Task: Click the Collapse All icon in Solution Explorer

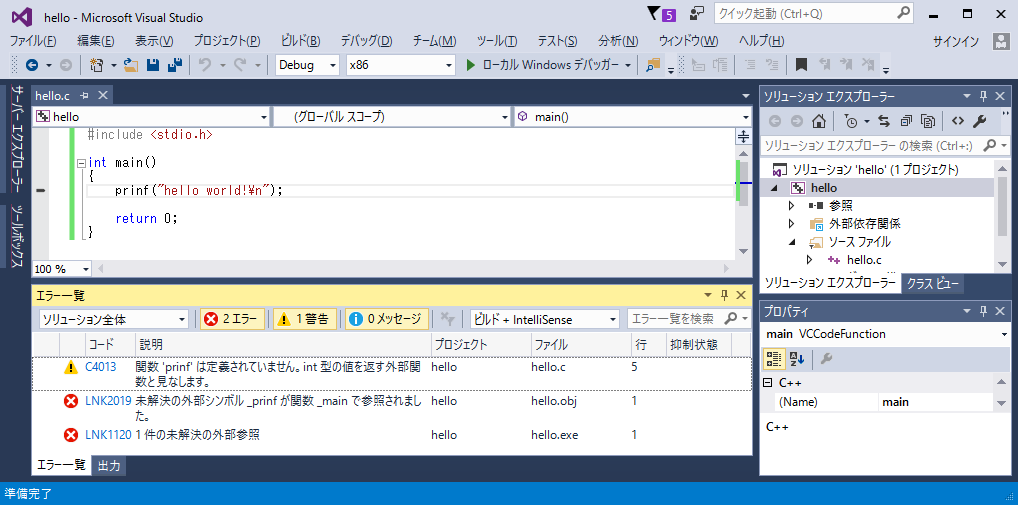Action: tap(906, 121)
